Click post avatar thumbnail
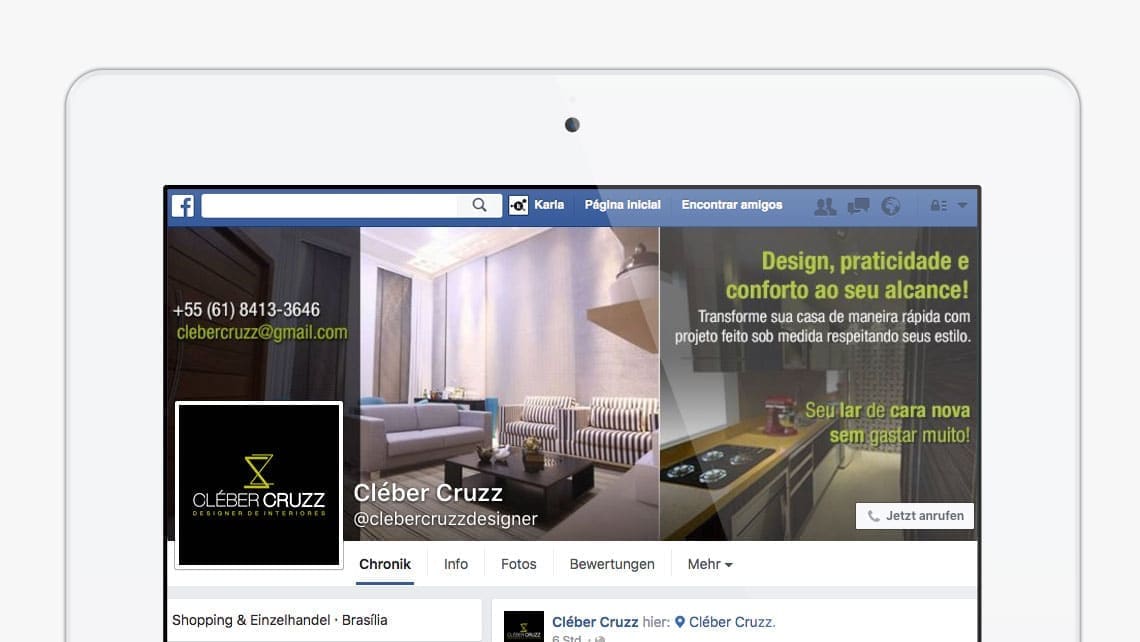The width and height of the screenshot is (1140, 642). (523, 626)
